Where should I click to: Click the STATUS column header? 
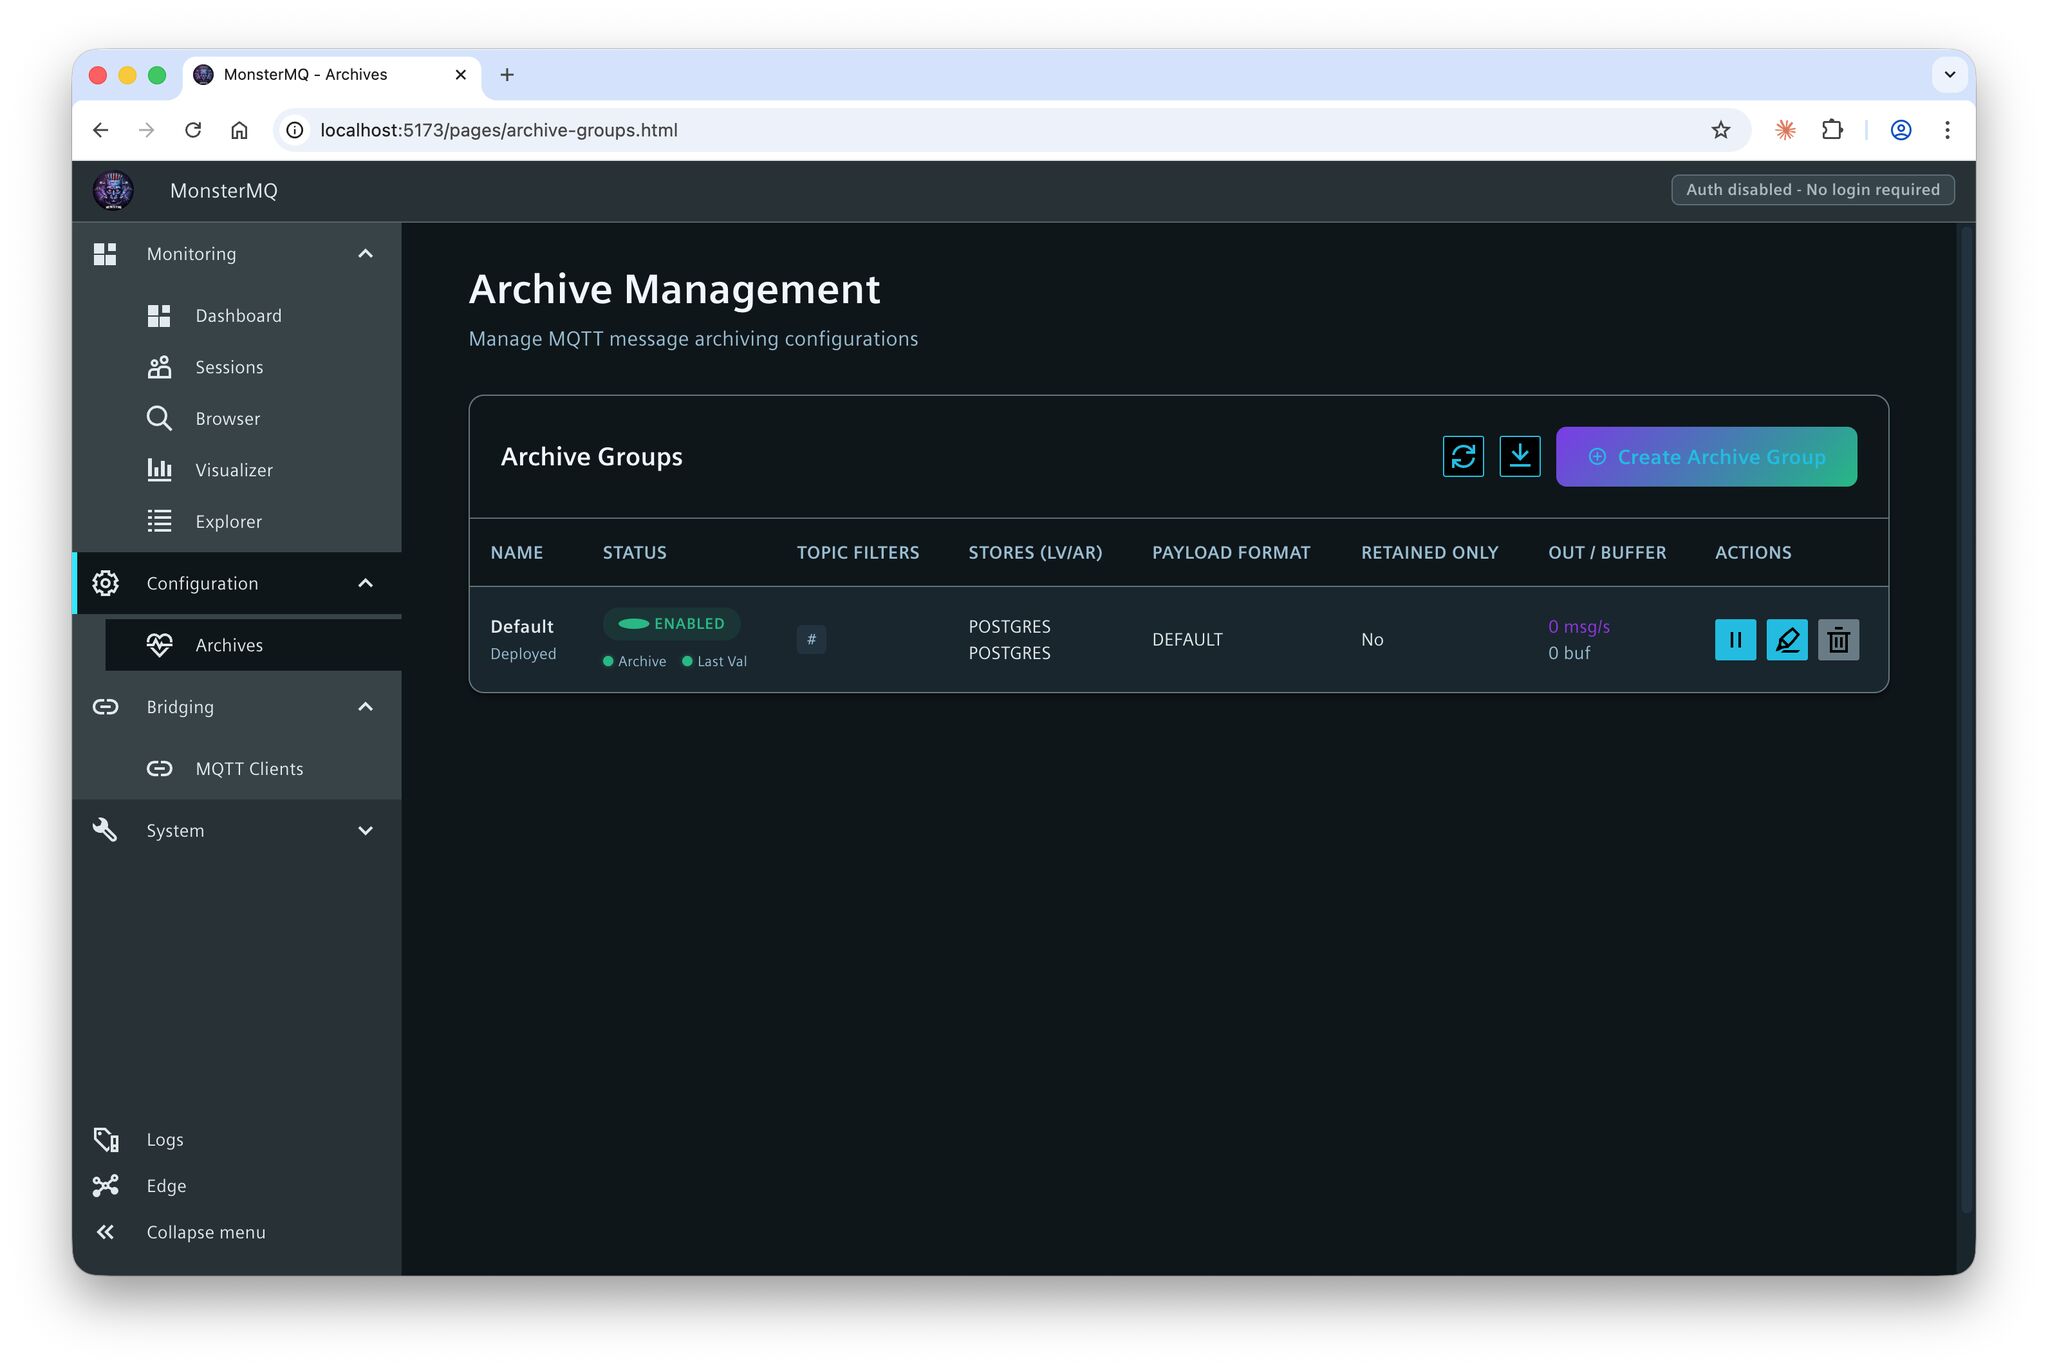tap(634, 552)
